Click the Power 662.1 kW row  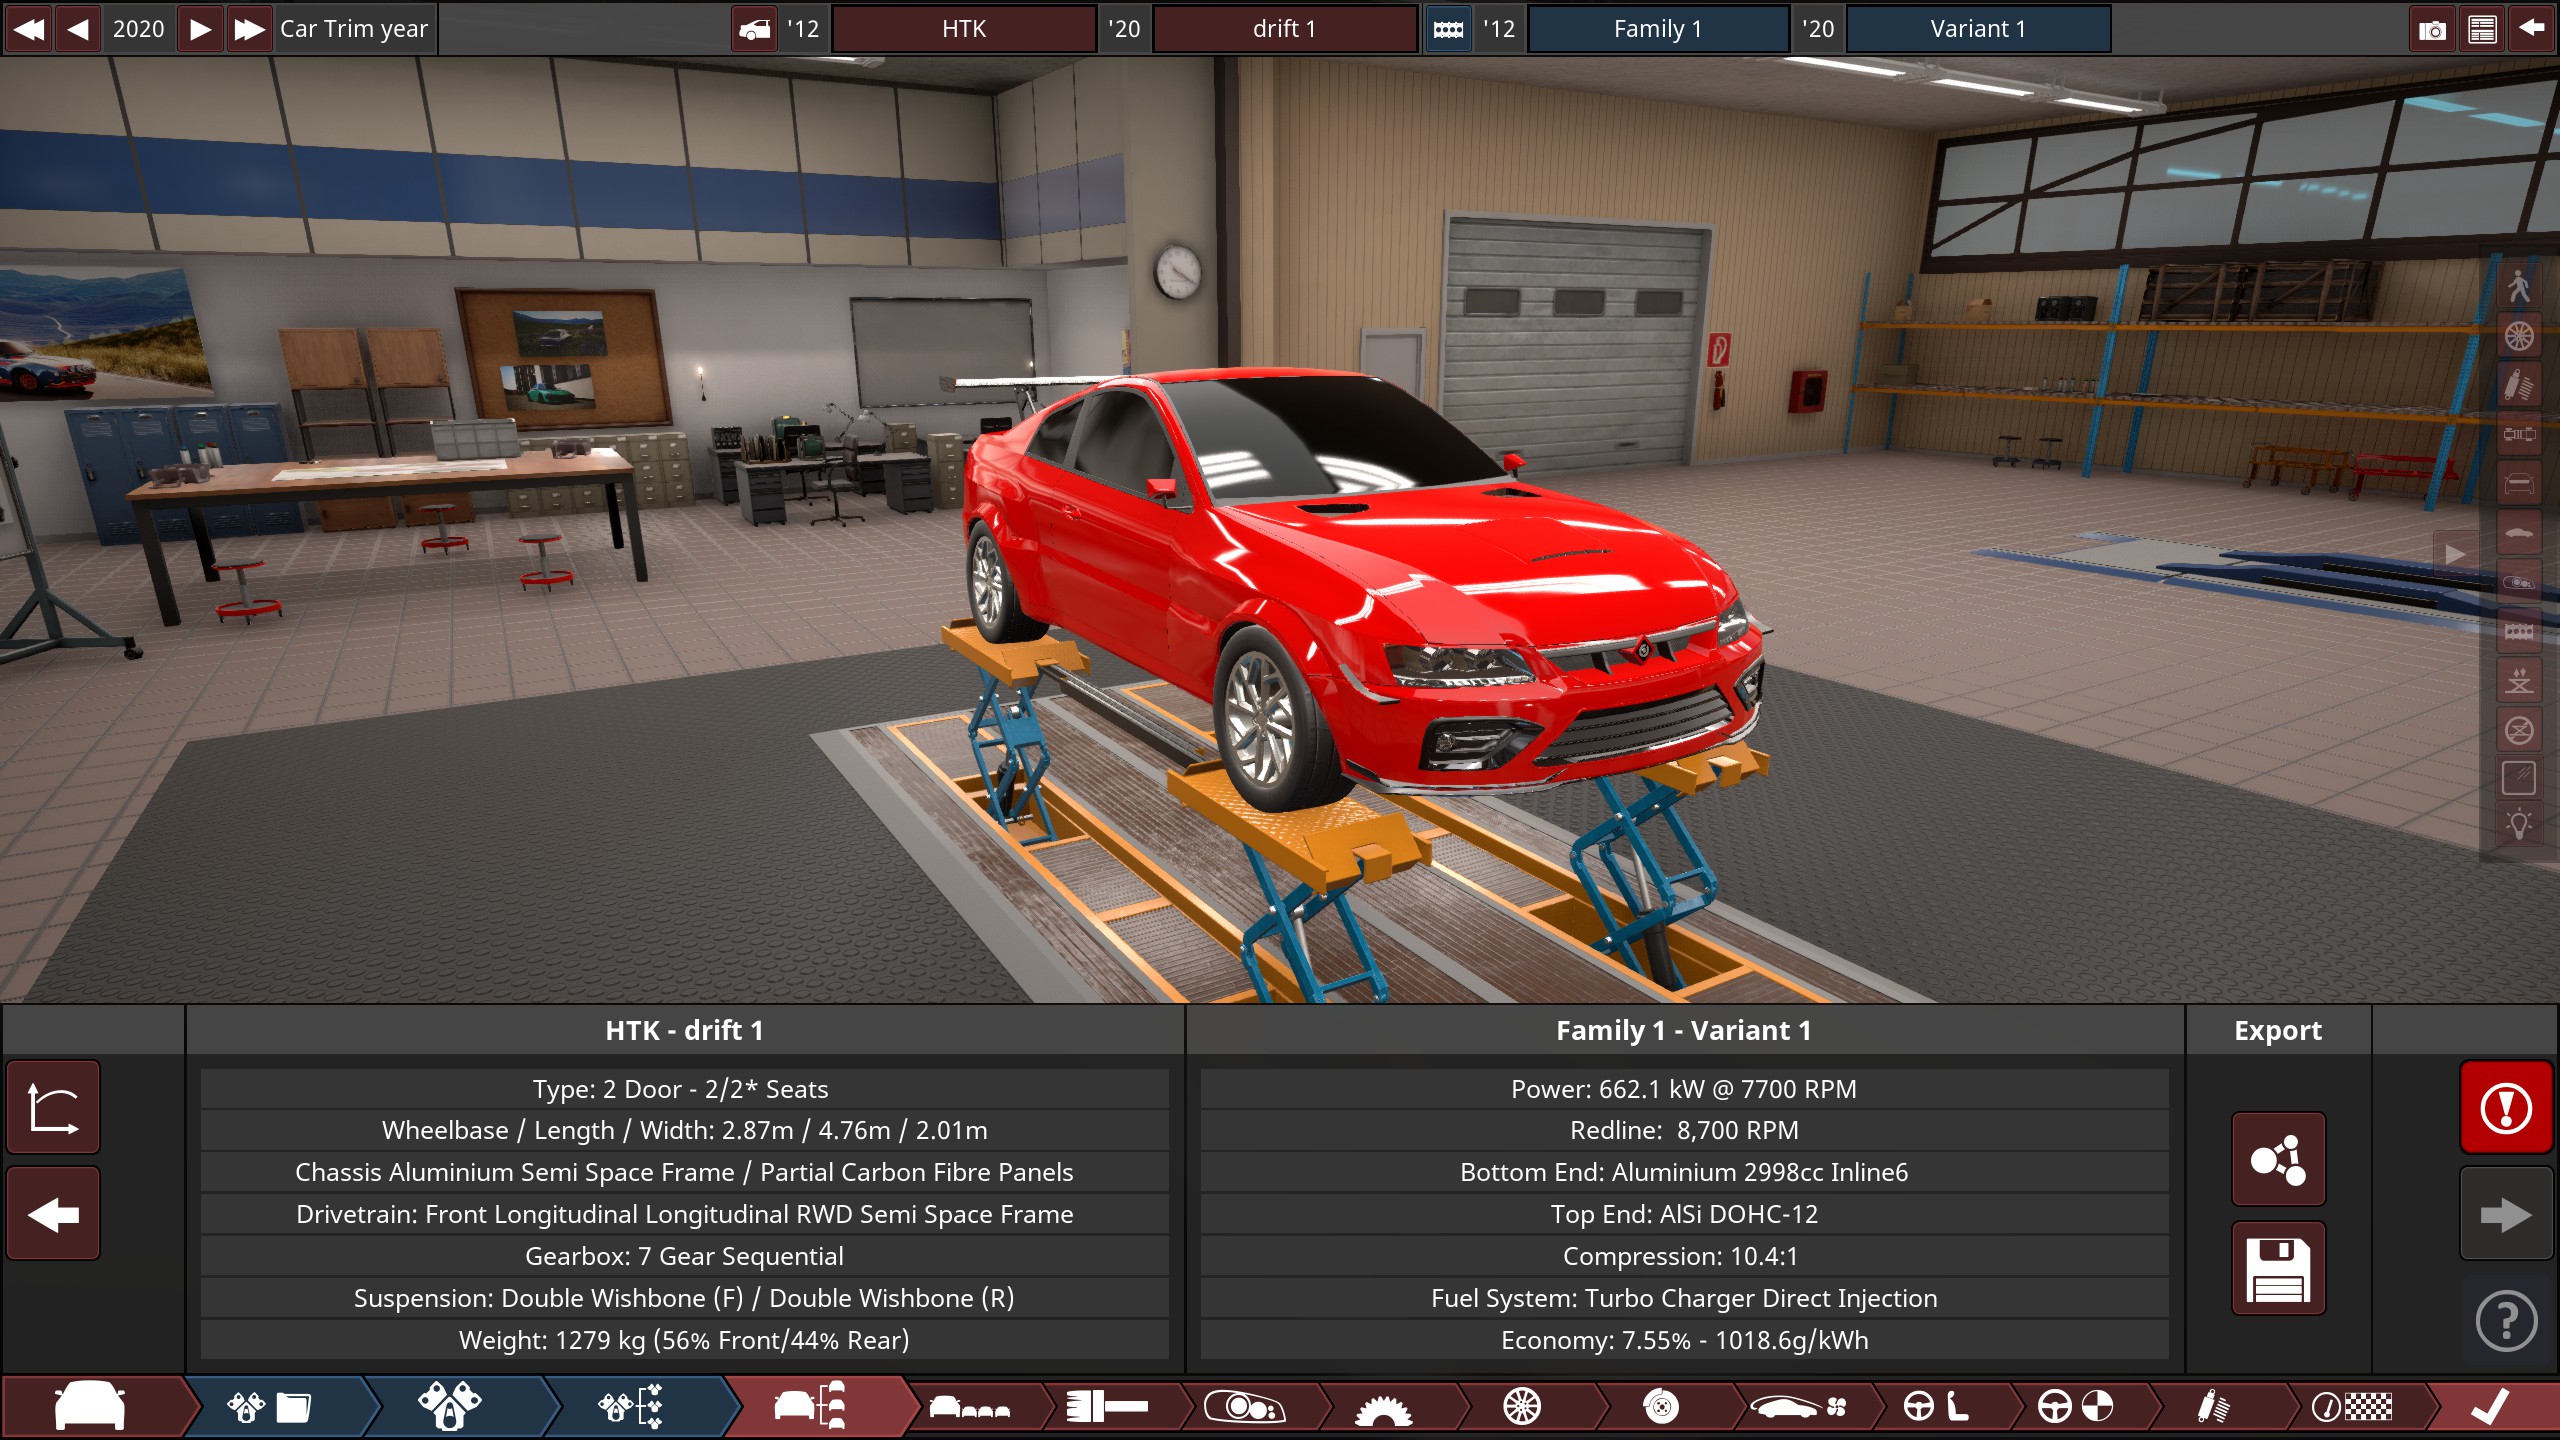point(1684,1089)
